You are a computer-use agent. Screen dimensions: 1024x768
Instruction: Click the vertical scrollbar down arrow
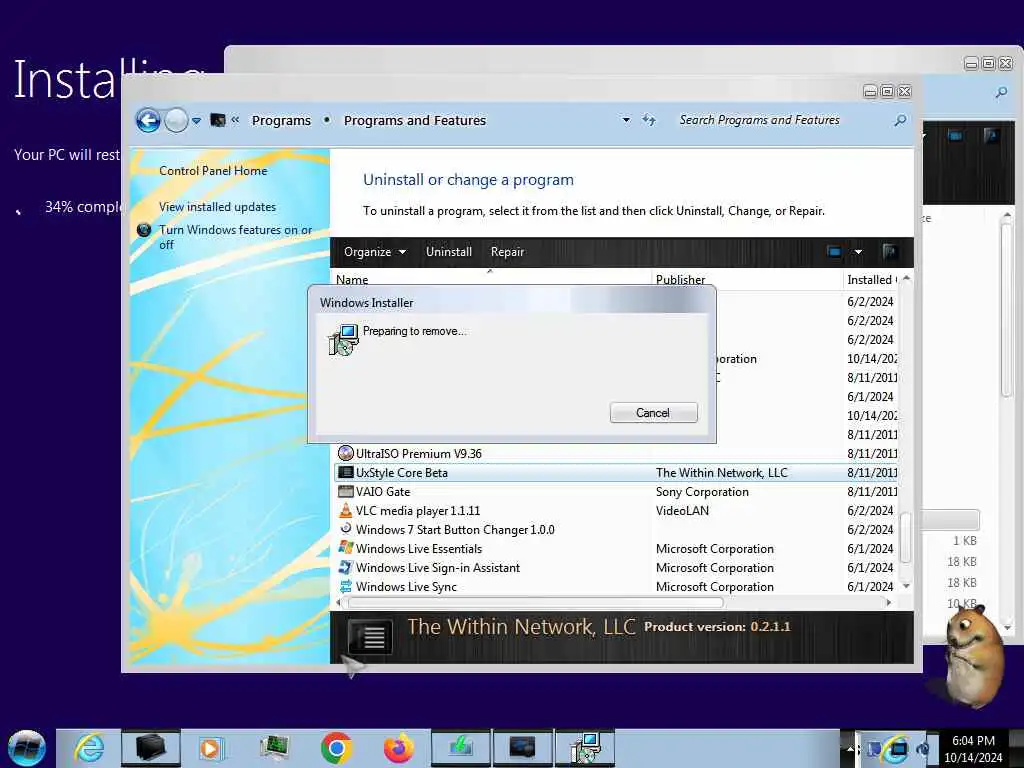click(906, 586)
